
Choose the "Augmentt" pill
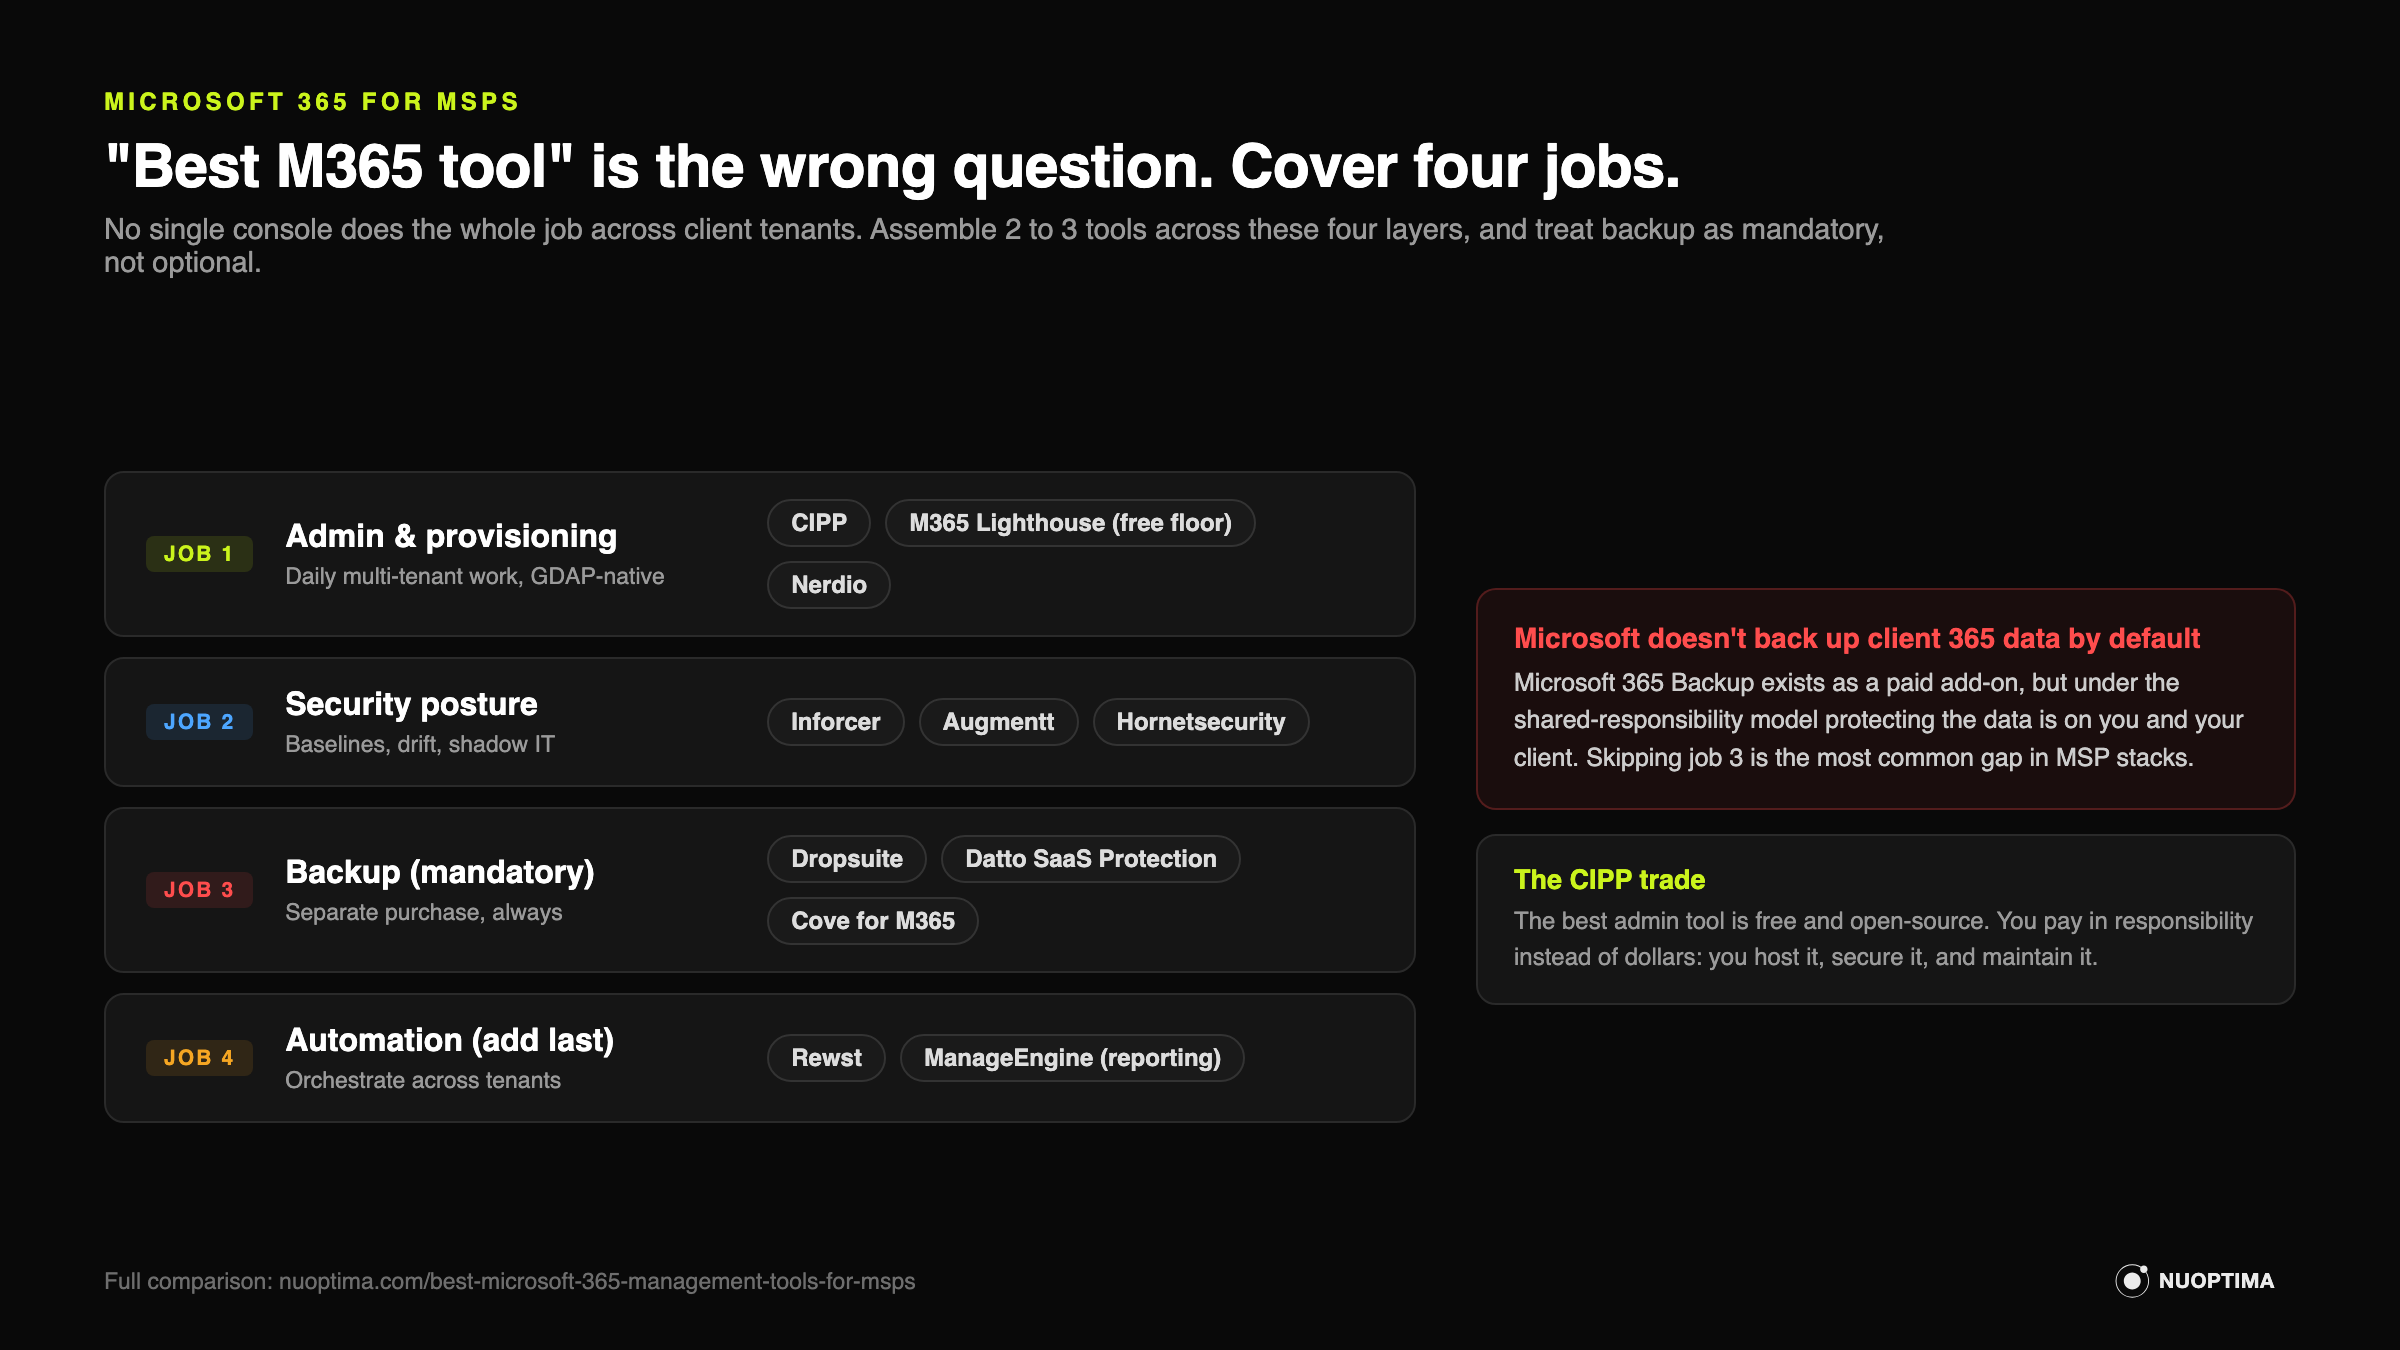click(x=998, y=722)
